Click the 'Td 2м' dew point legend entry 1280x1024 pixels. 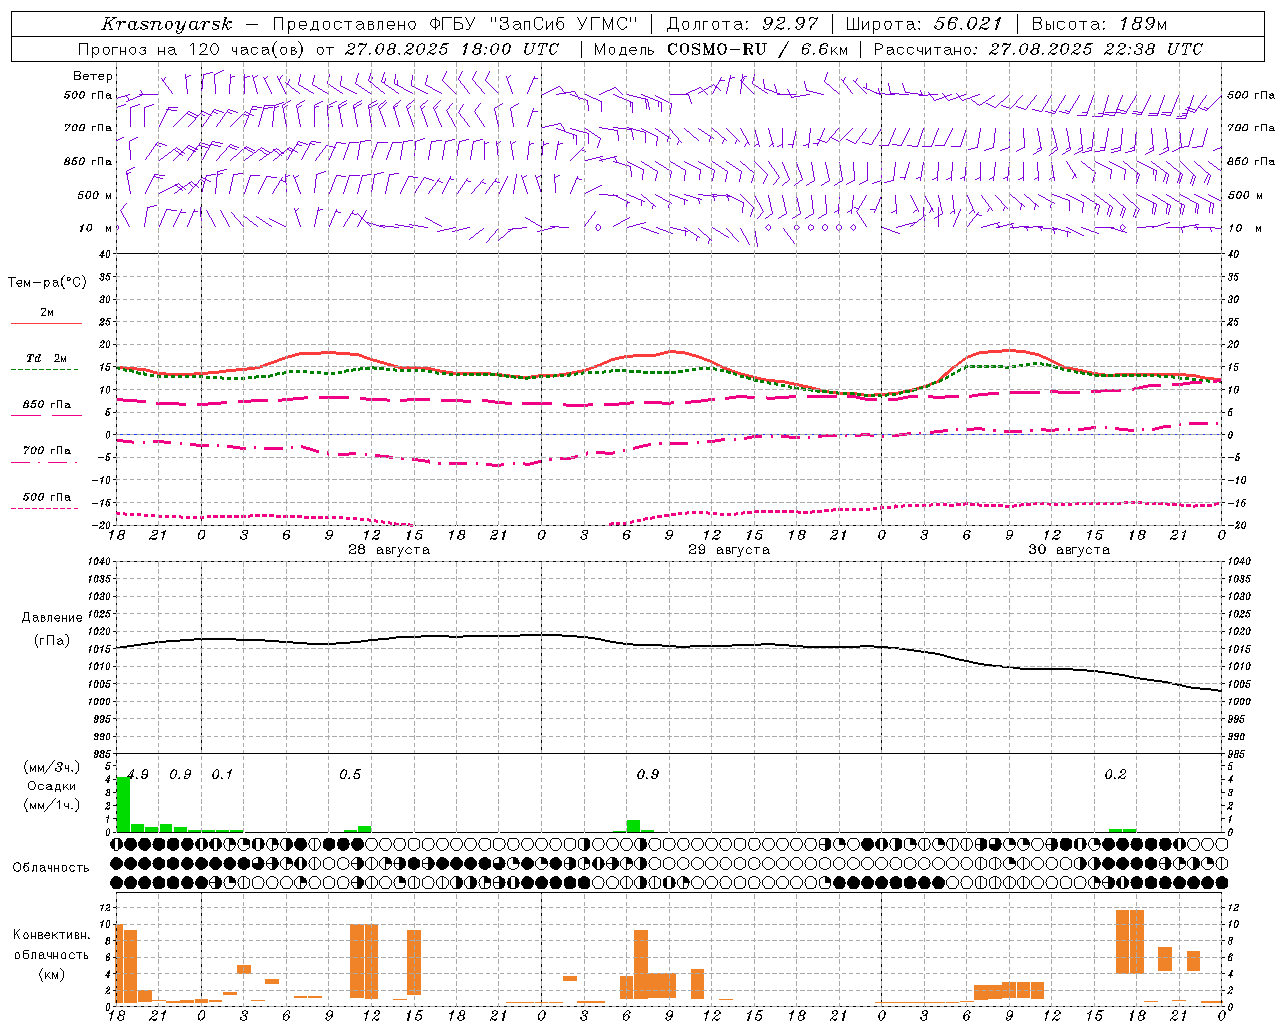click(46, 358)
